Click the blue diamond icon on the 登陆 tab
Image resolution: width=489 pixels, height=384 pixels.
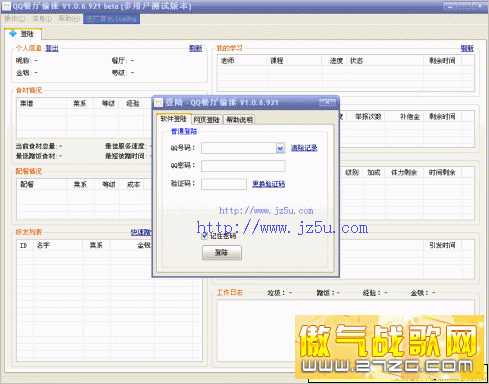[x=13, y=33]
